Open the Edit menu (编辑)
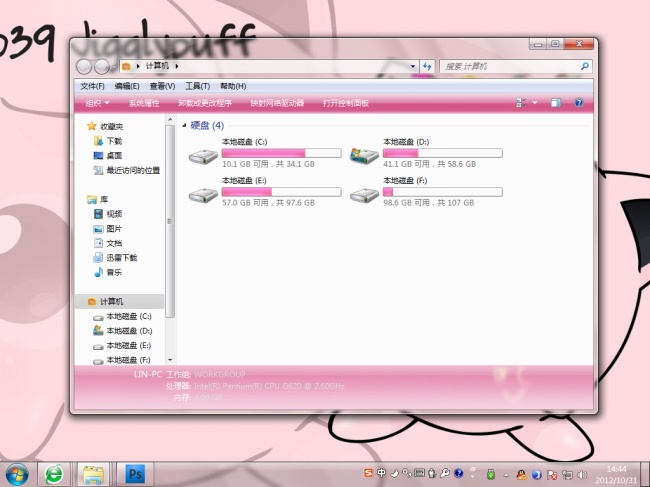This screenshot has width=650, height=487. pyautogui.click(x=127, y=86)
